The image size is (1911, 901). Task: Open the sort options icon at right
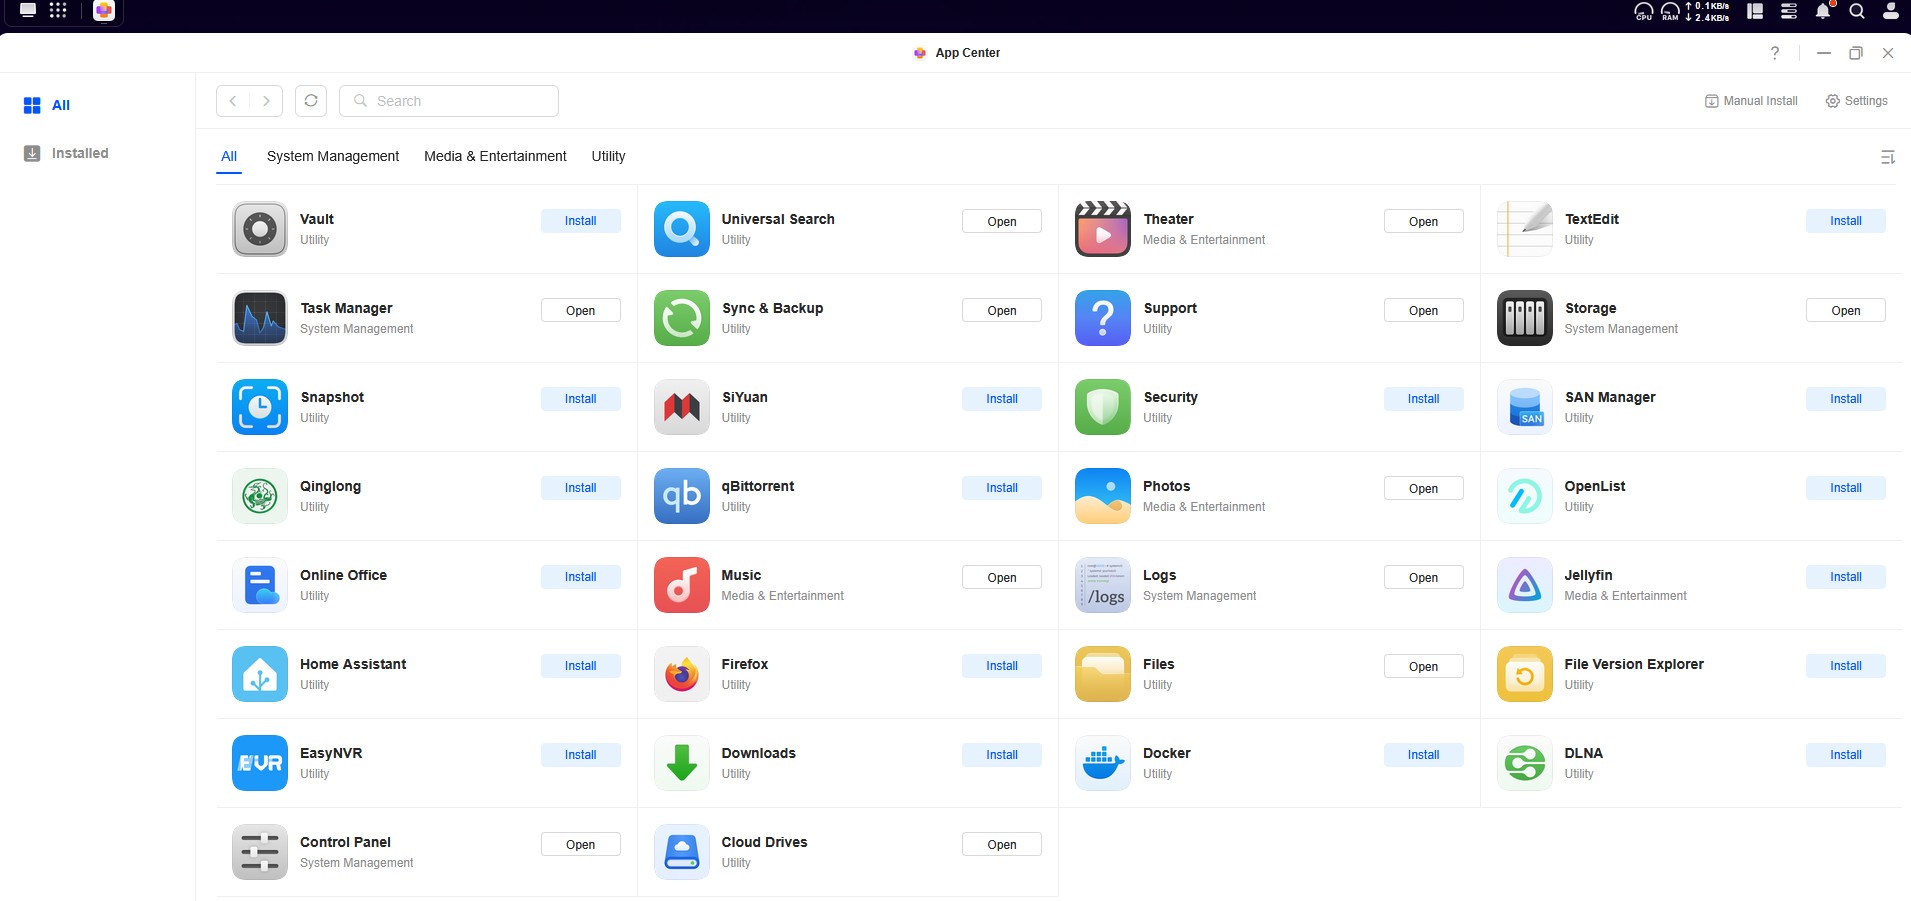coord(1887,157)
